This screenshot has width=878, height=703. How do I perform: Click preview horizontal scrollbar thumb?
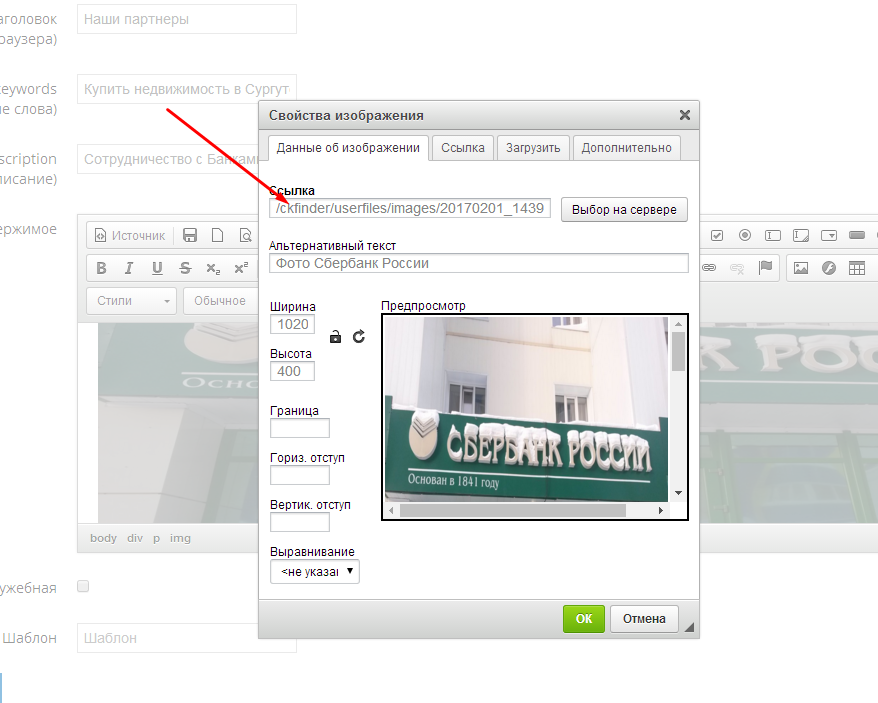(x=512, y=510)
